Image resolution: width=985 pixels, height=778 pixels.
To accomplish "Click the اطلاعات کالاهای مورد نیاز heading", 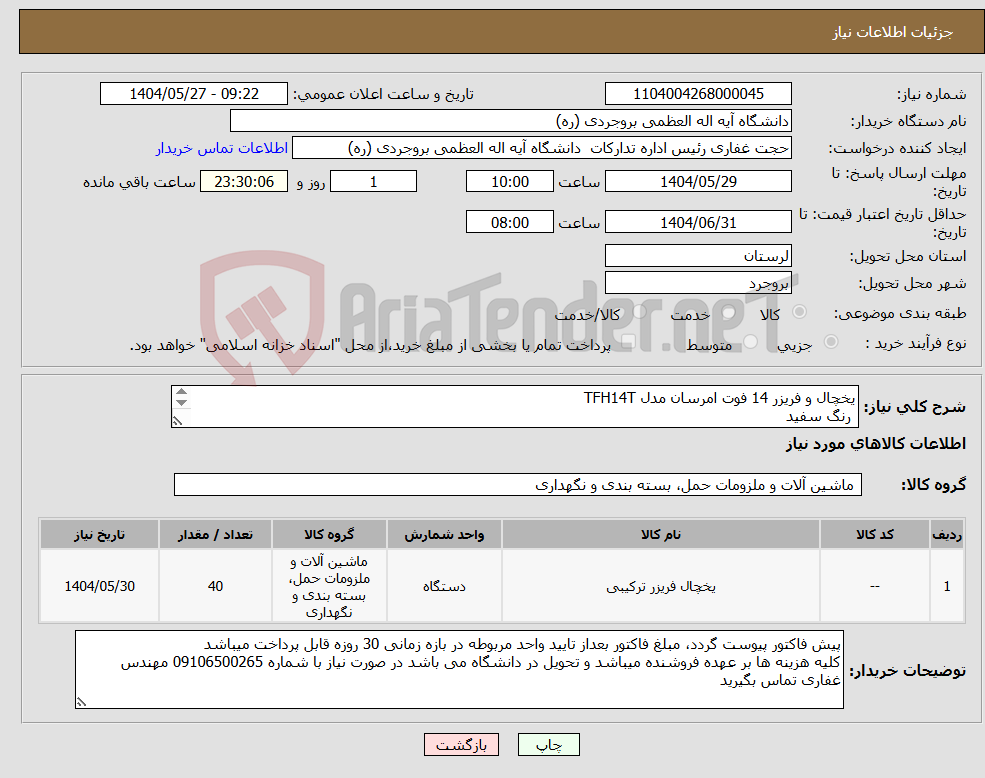I will pyautogui.click(x=876, y=444).
